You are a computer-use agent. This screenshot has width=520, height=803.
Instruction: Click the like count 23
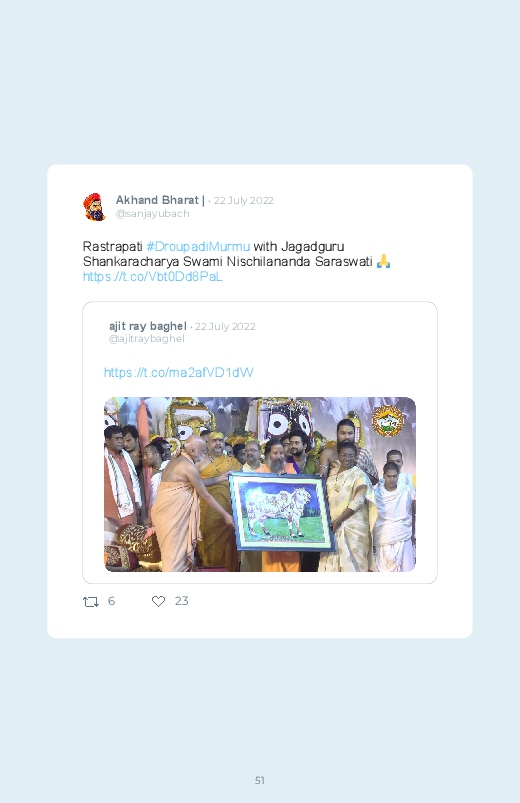pos(181,601)
